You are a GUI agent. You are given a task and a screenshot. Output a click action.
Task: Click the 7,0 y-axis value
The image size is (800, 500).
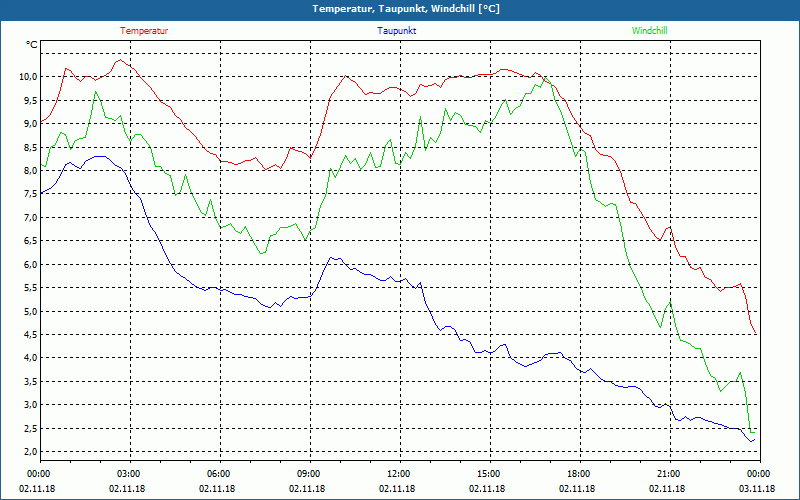pos(31,217)
